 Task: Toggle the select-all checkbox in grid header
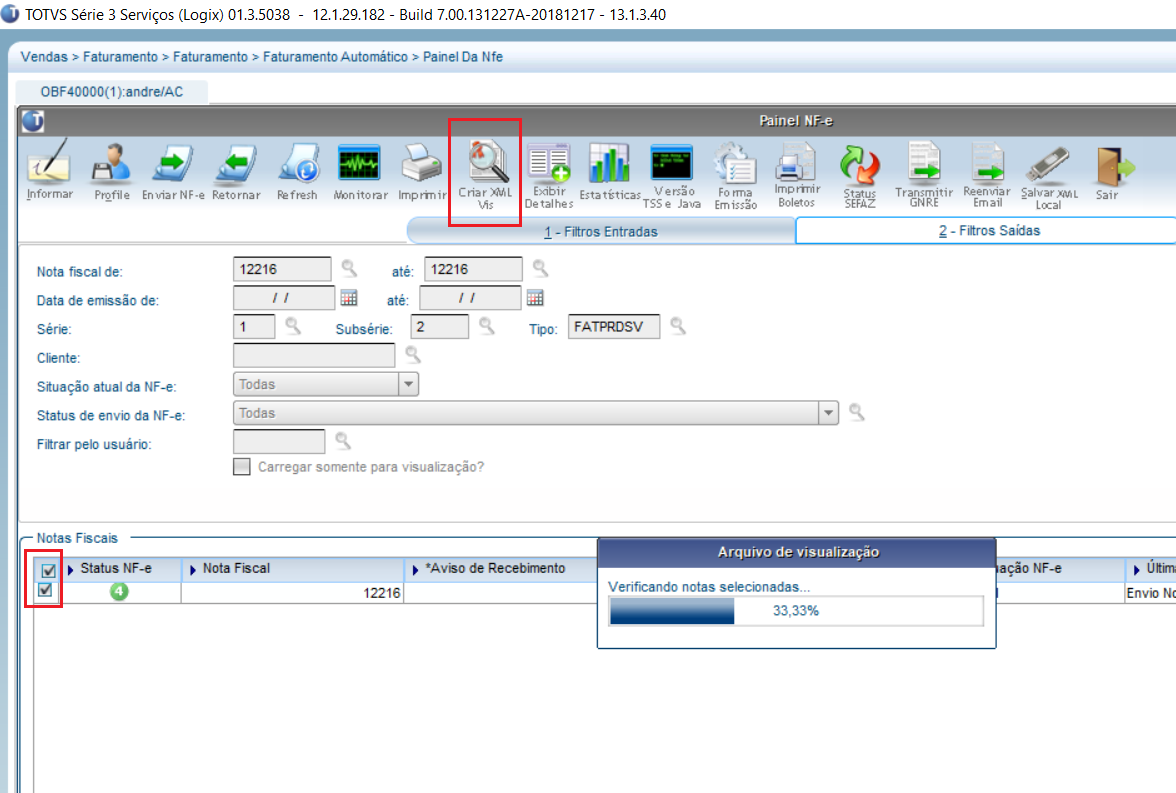[x=48, y=570]
